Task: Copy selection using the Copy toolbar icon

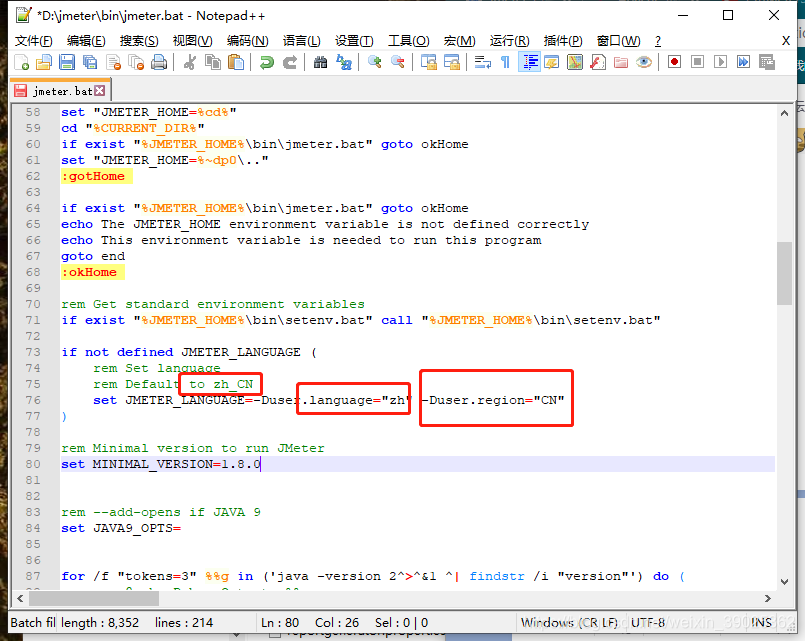Action: [x=213, y=63]
